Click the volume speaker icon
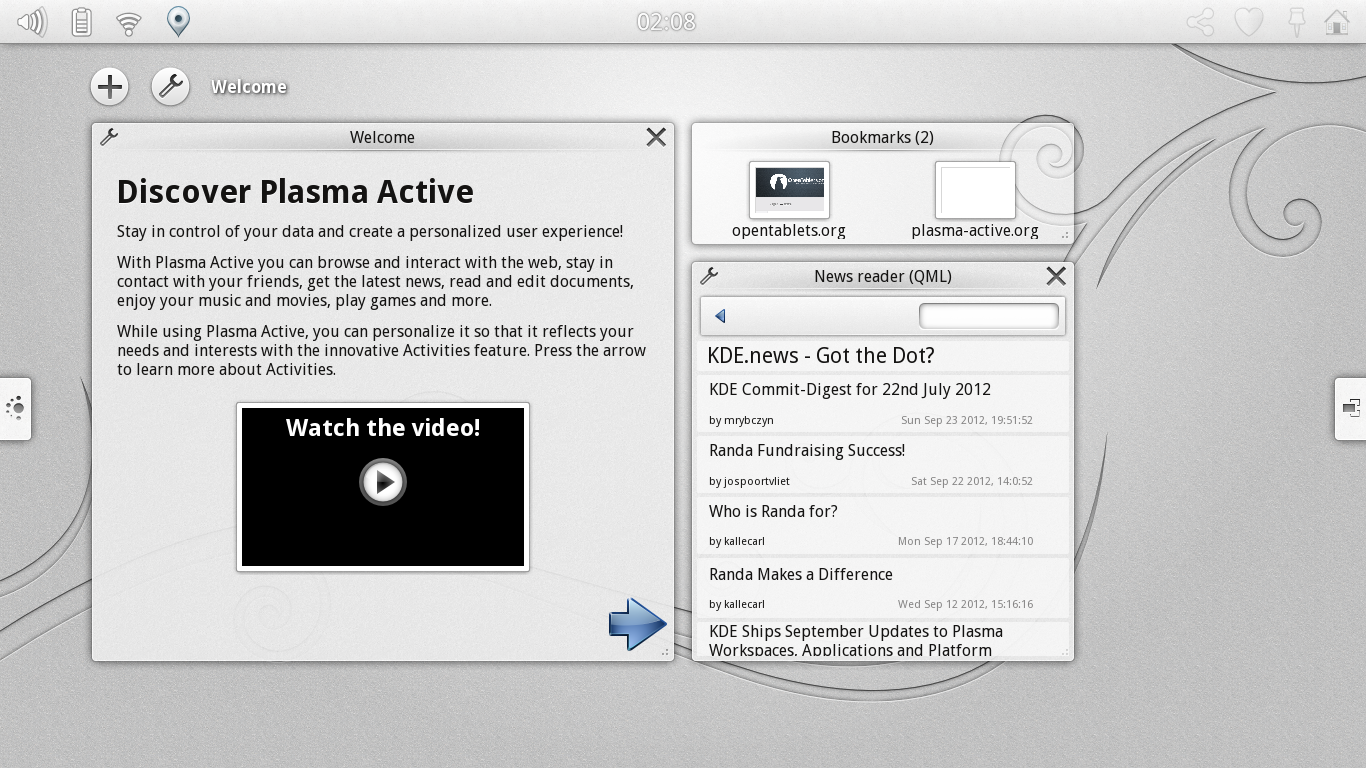 (32, 22)
